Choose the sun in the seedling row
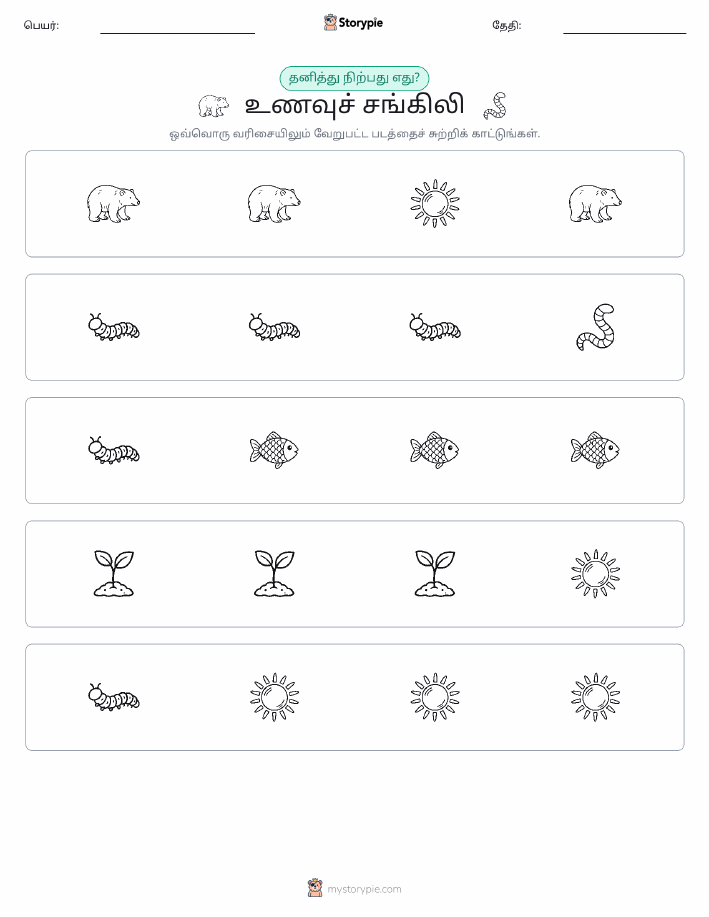709x917 pixels. coord(596,574)
